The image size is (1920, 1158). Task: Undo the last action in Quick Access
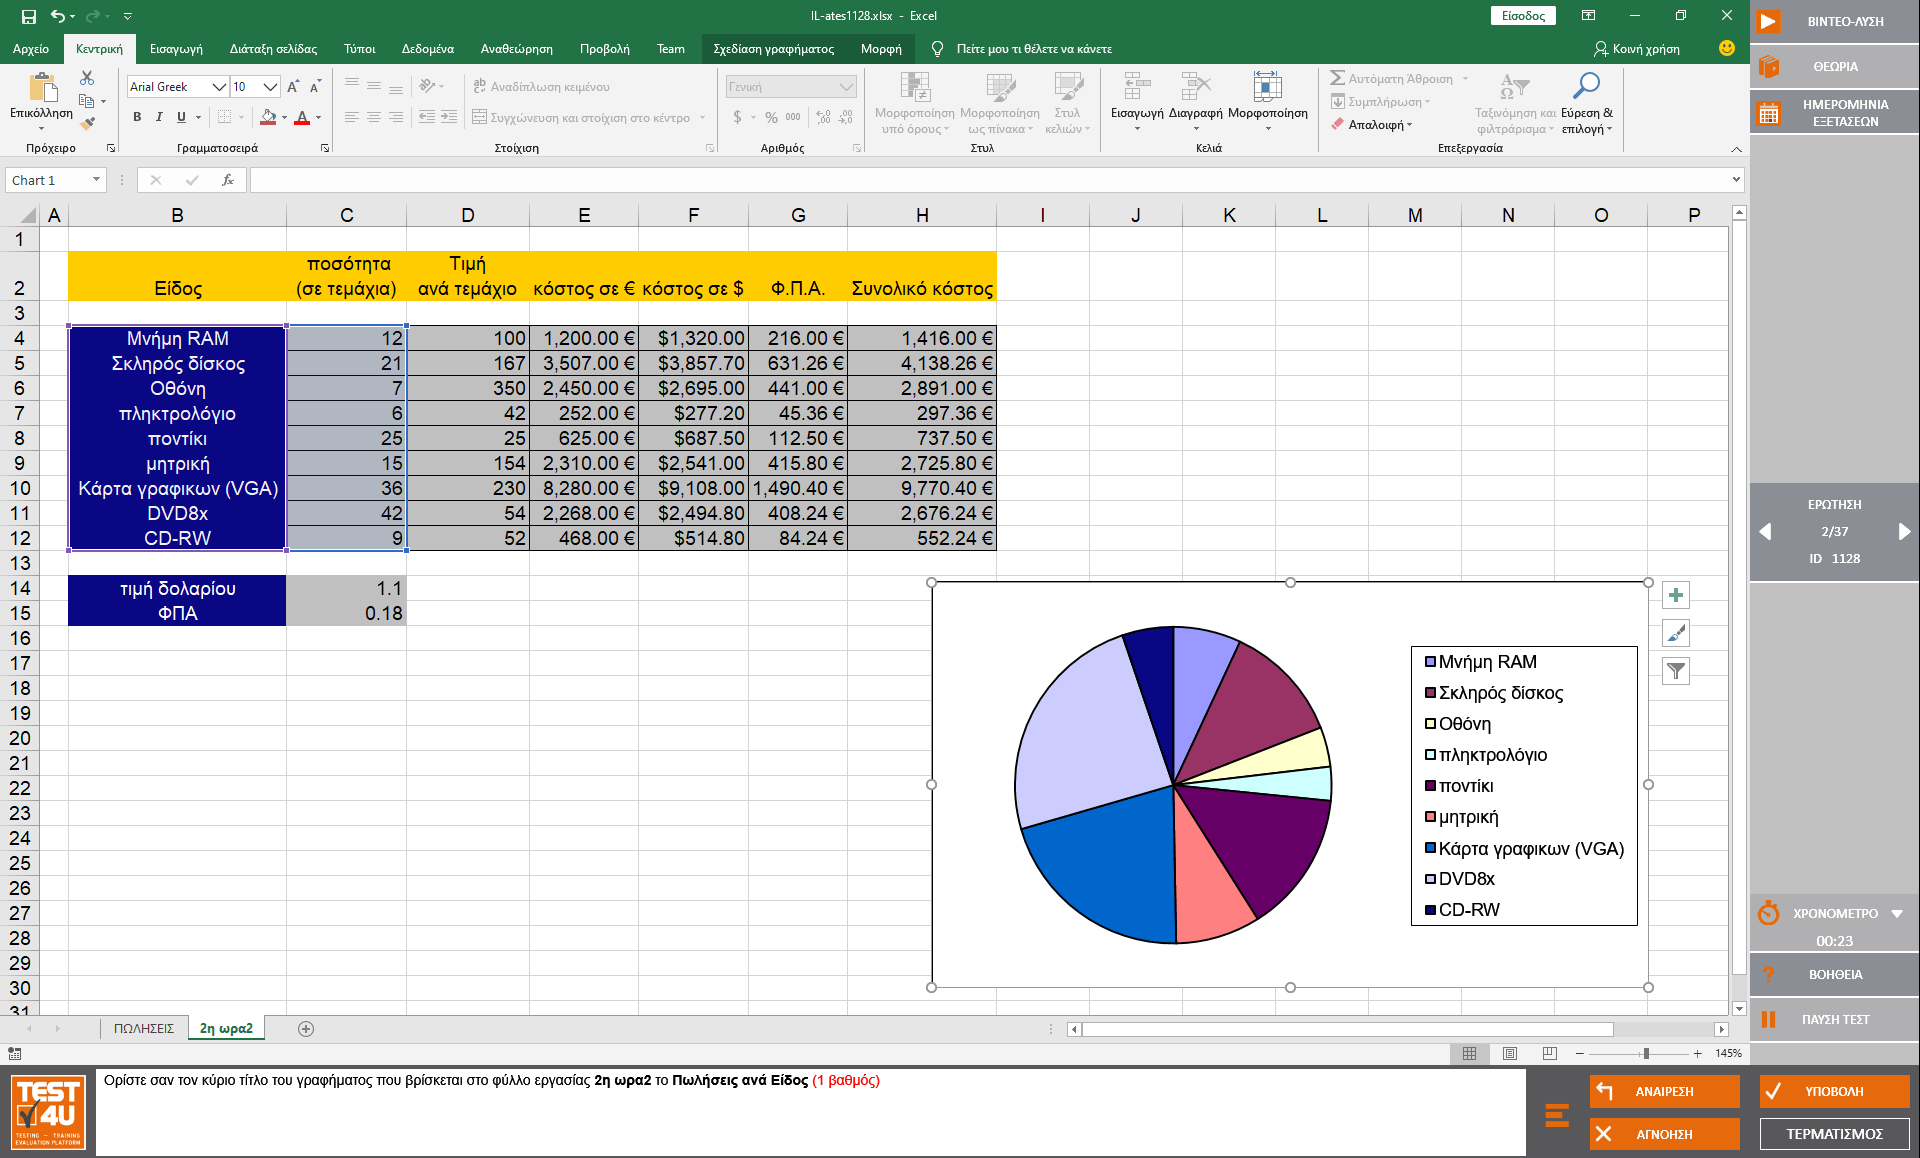point(58,16)
